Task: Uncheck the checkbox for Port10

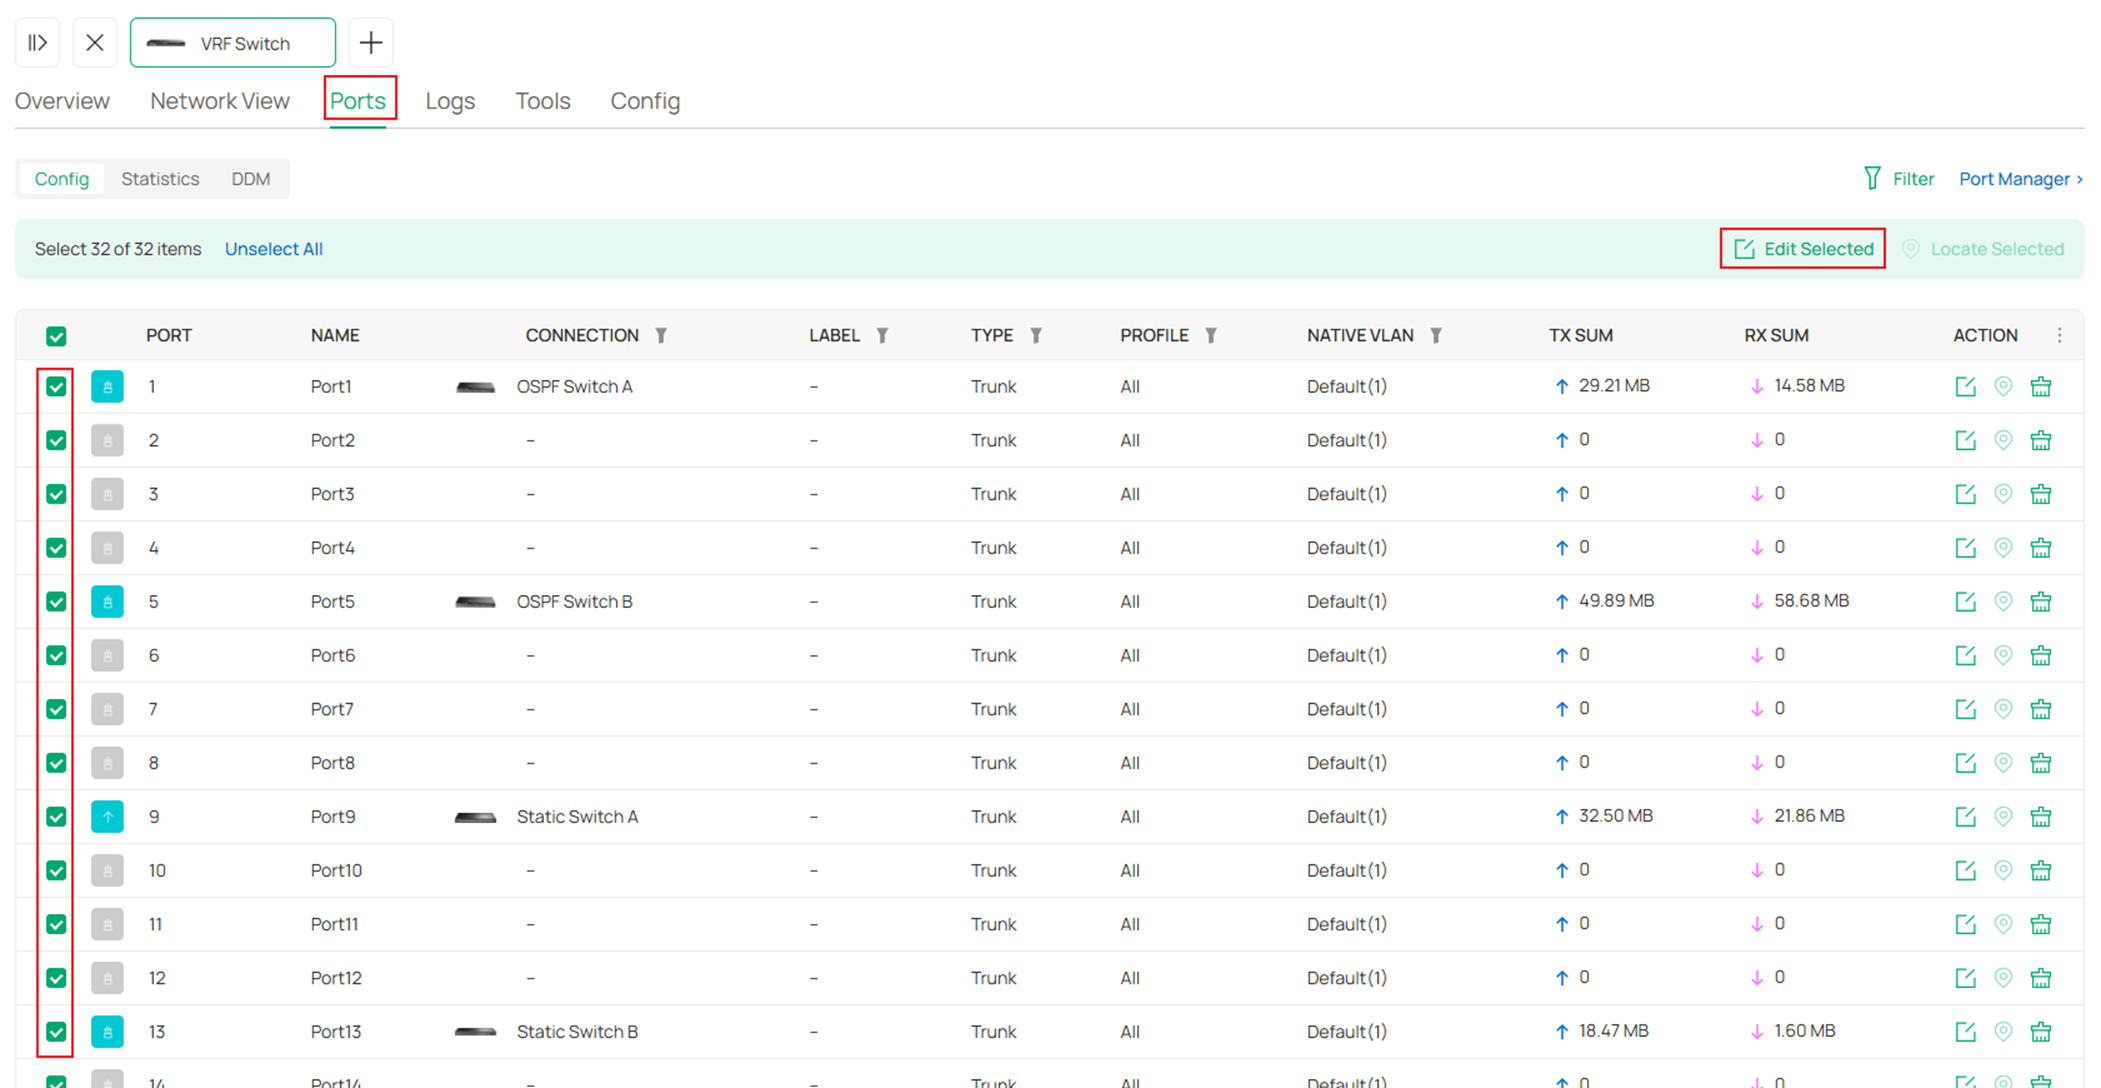Action: pyautogui.click(x=56, y=870)
